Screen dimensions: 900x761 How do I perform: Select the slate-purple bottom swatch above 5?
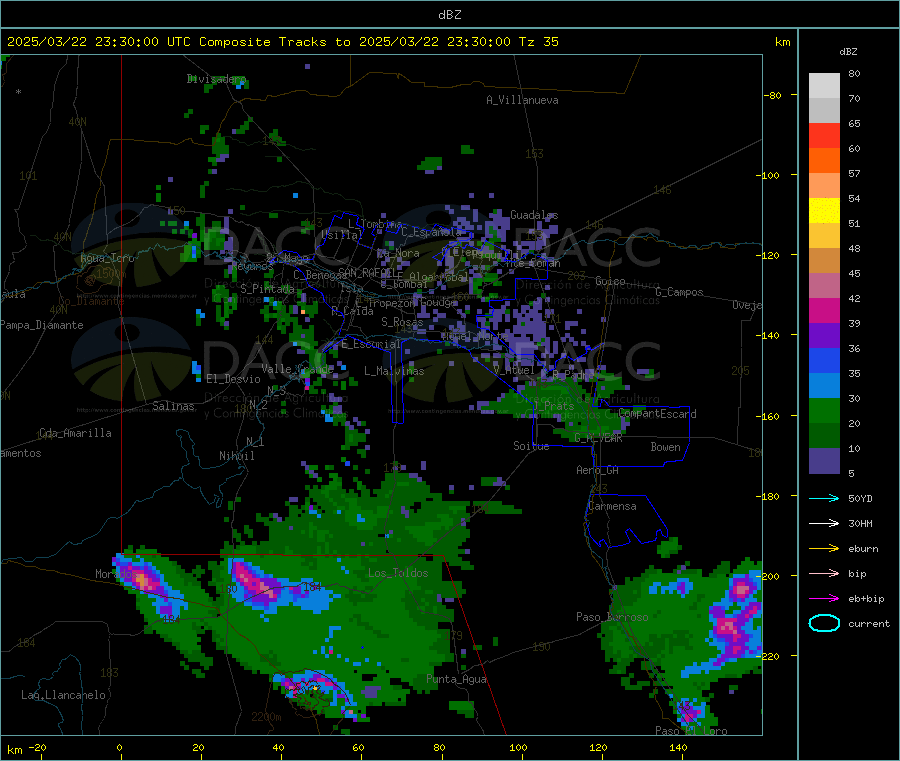[824, 461]
